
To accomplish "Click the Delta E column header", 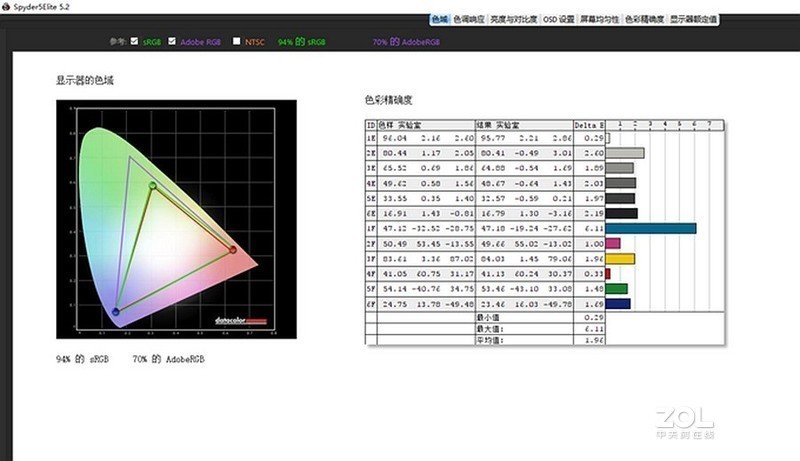I will click(589, 125).
